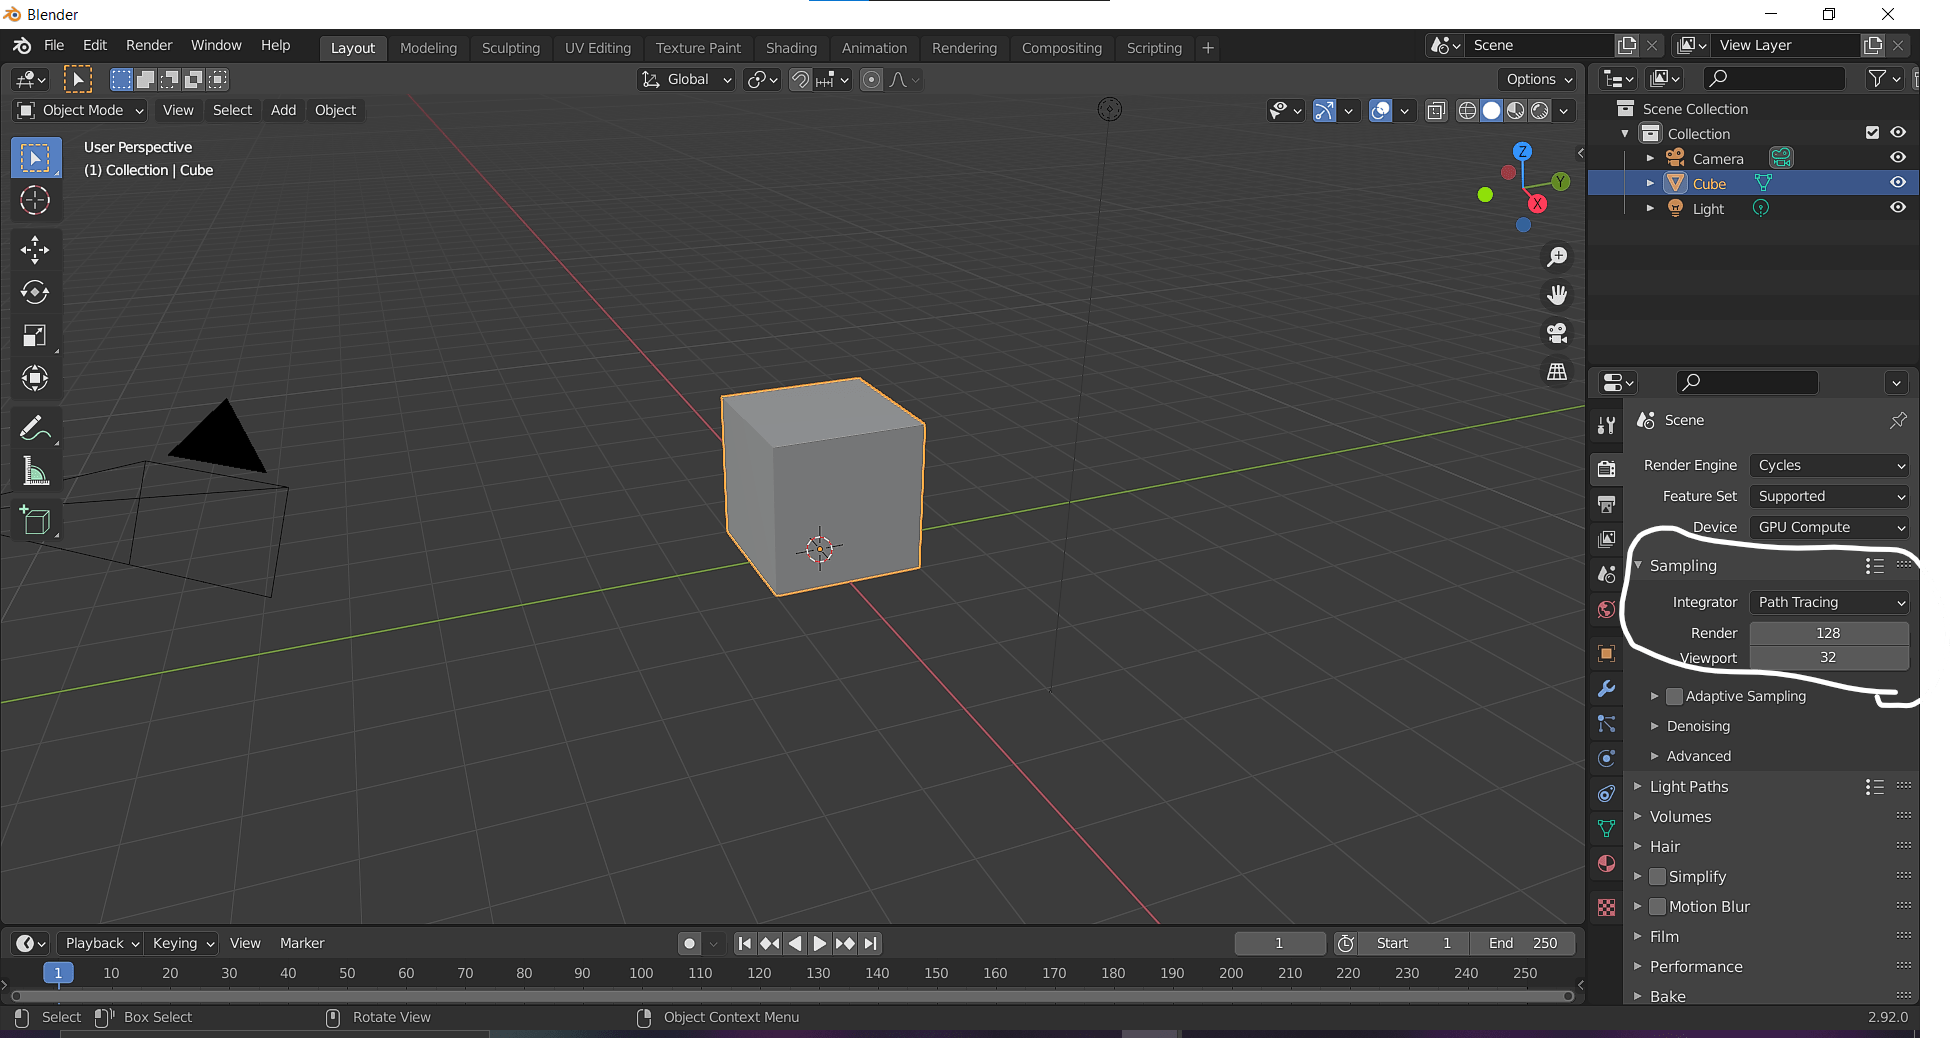Click the current frame field showing 1

coord(1278,943)
